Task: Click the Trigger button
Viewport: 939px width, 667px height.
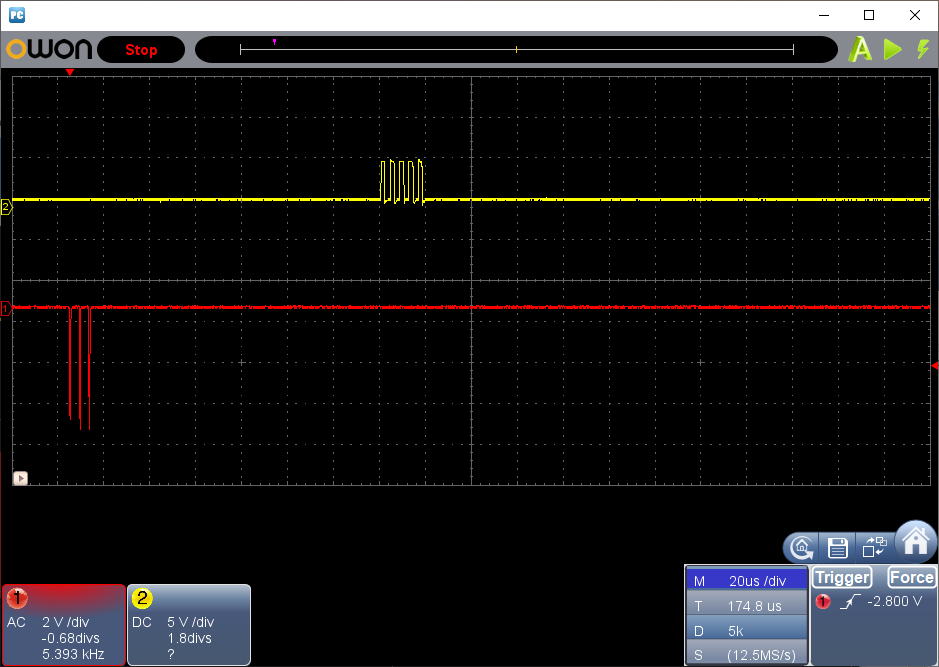Action: [842, 577]
